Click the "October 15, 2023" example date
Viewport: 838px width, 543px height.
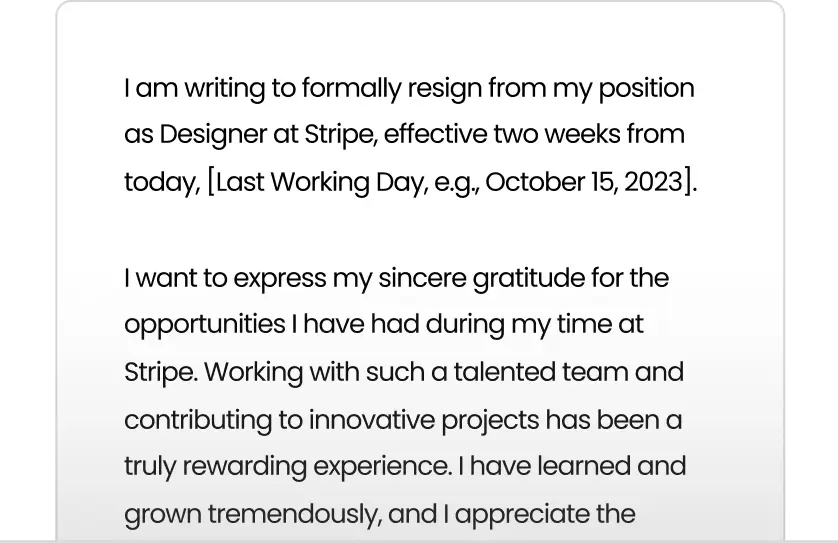coord(584,182)
